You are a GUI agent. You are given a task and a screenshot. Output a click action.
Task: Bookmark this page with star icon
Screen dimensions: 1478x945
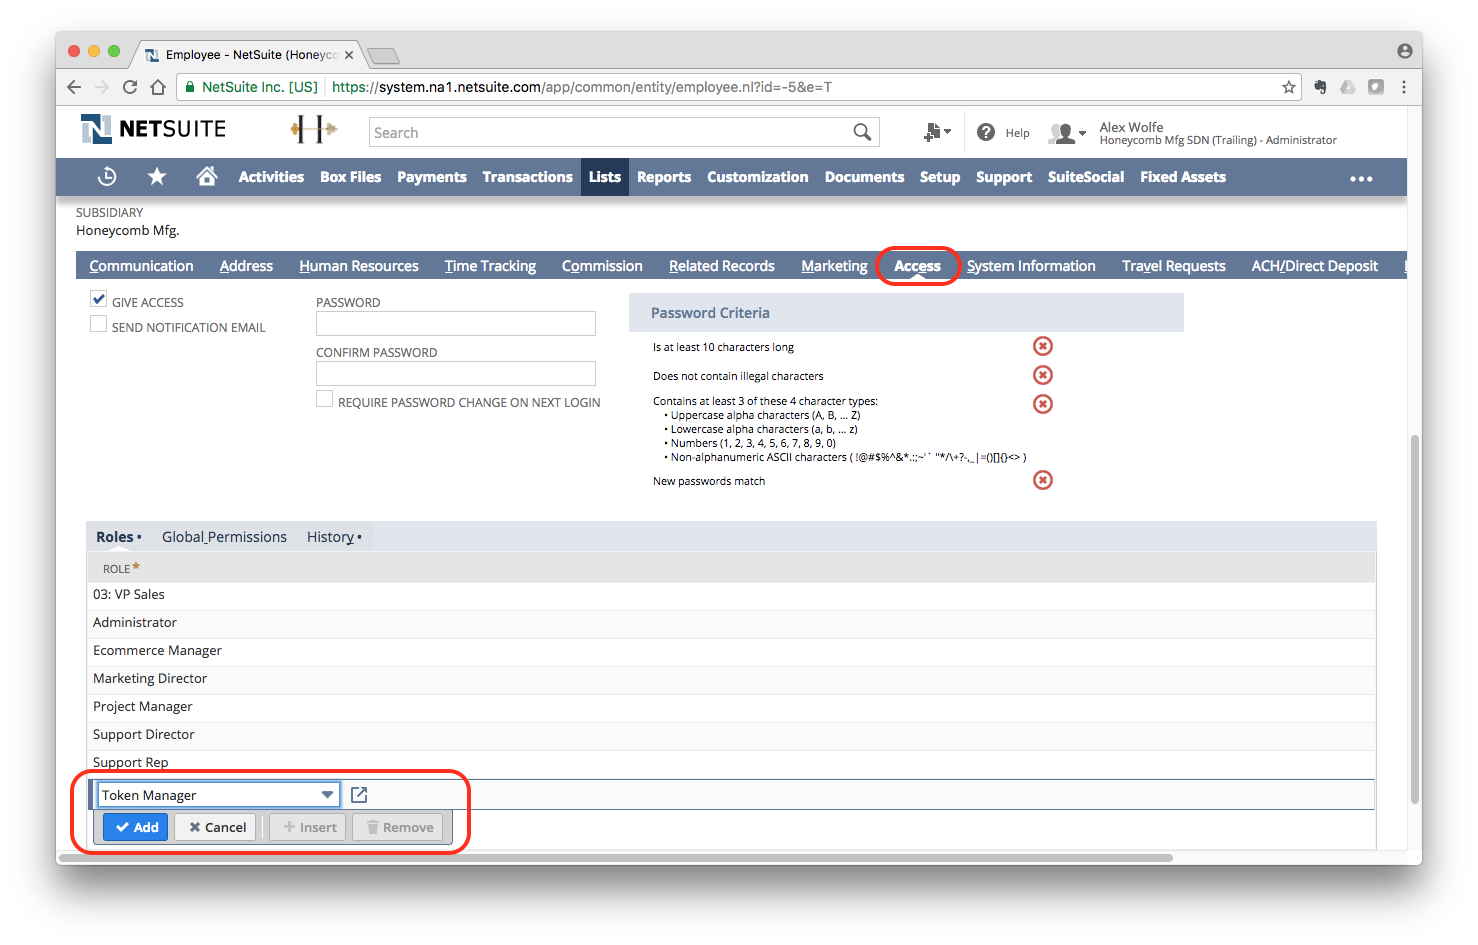click(x=1289, y=87)
